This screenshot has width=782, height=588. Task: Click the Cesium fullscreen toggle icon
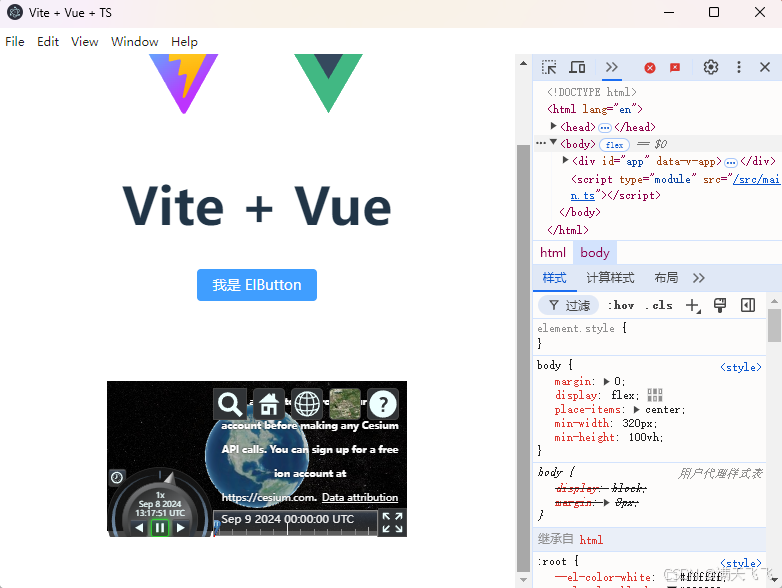point(392,522)
